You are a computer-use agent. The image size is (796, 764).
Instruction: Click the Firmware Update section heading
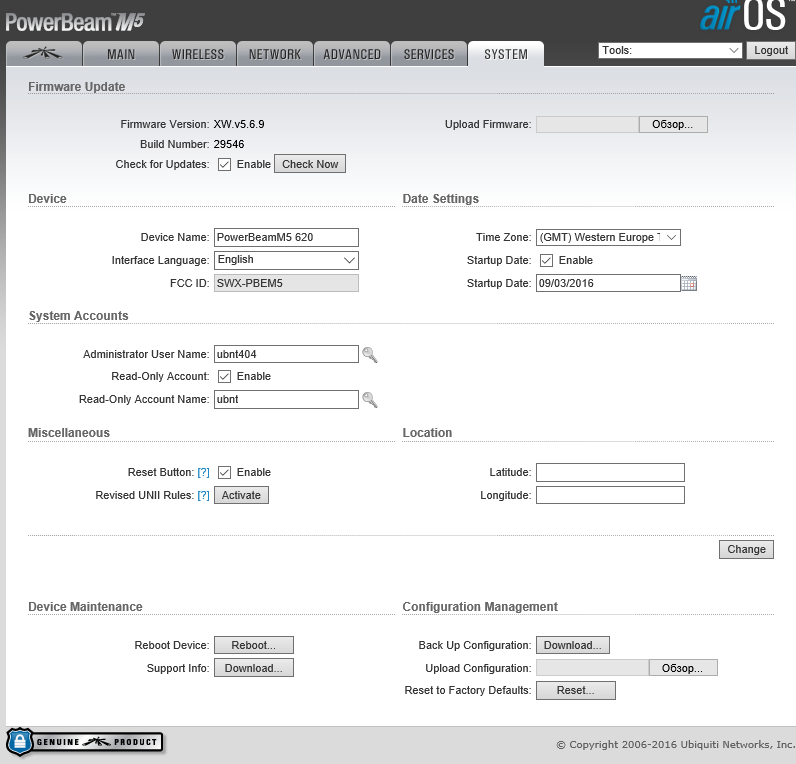[77, 87]
